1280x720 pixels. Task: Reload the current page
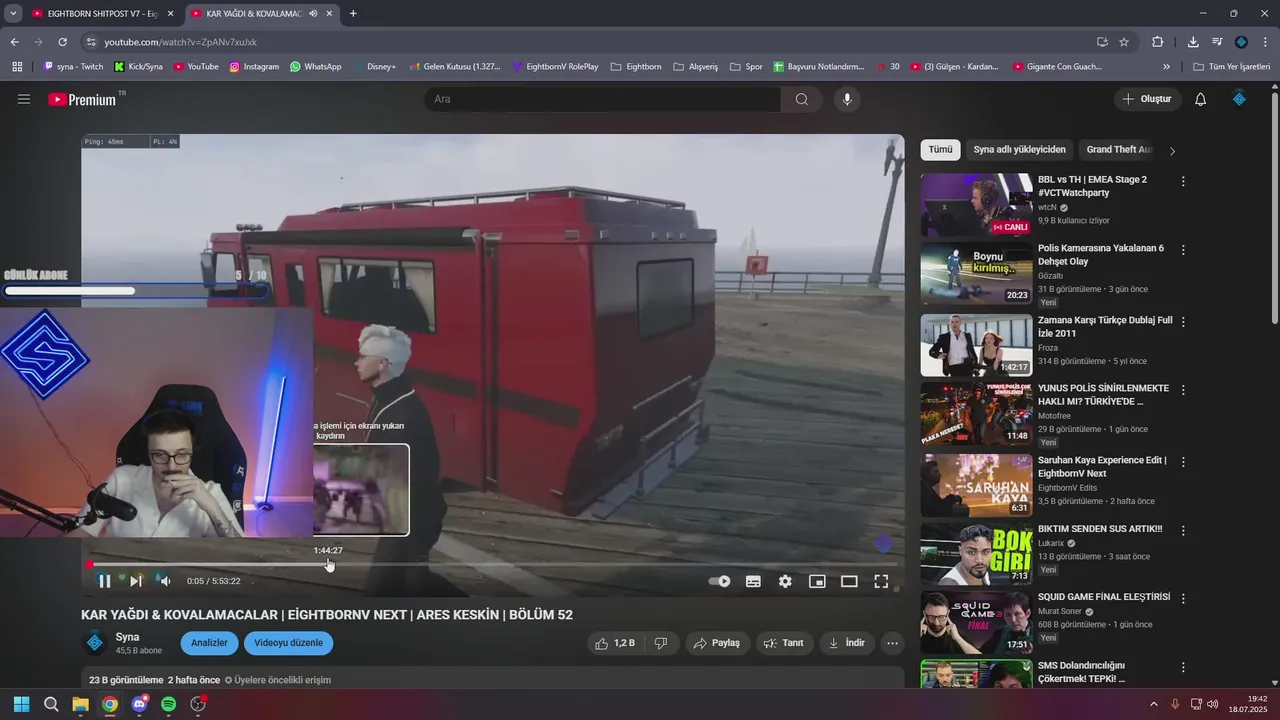tap(63, 42)
